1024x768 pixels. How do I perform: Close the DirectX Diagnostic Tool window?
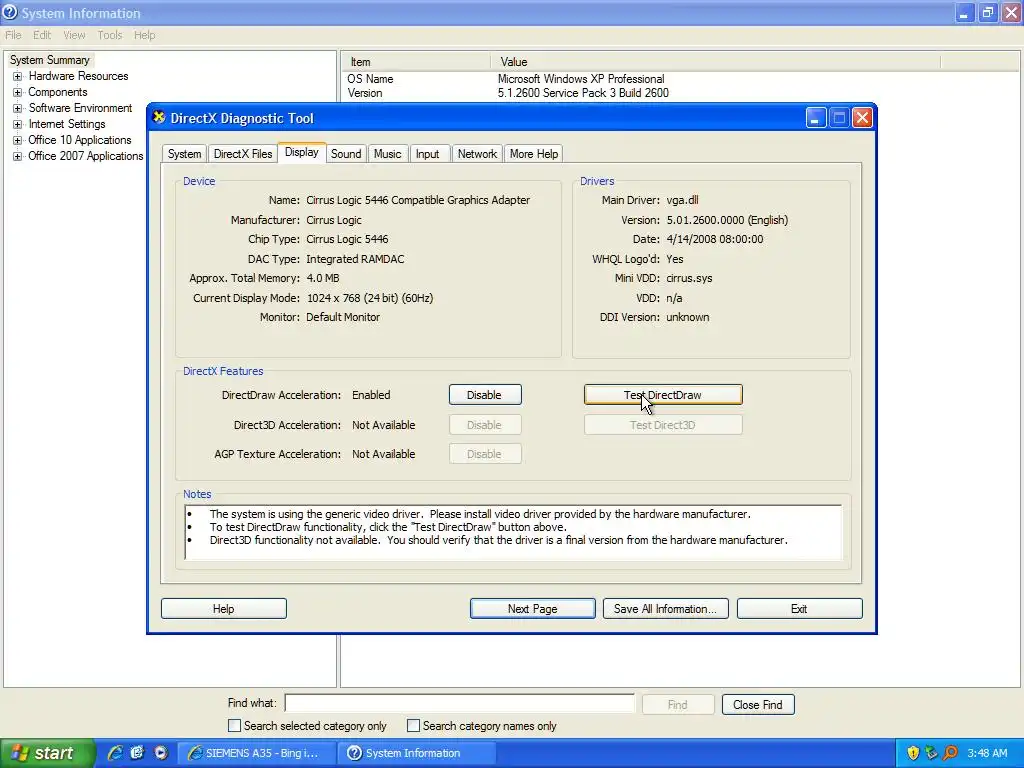862,118
